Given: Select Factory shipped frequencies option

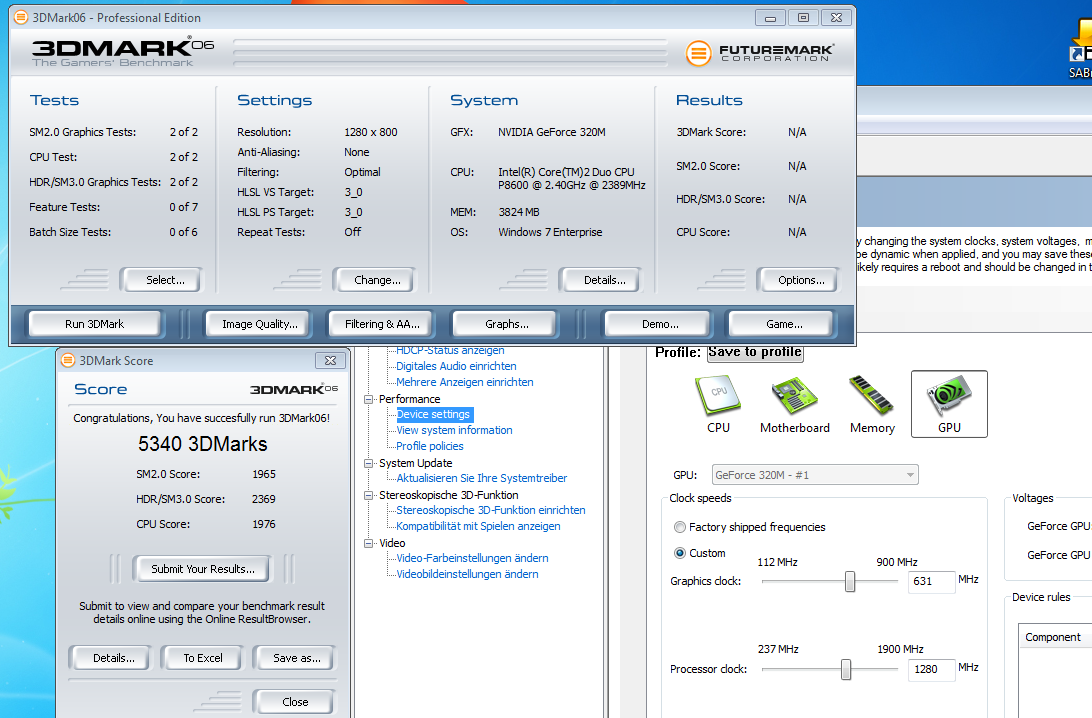Looking at the screenshot, I should 749,527.
